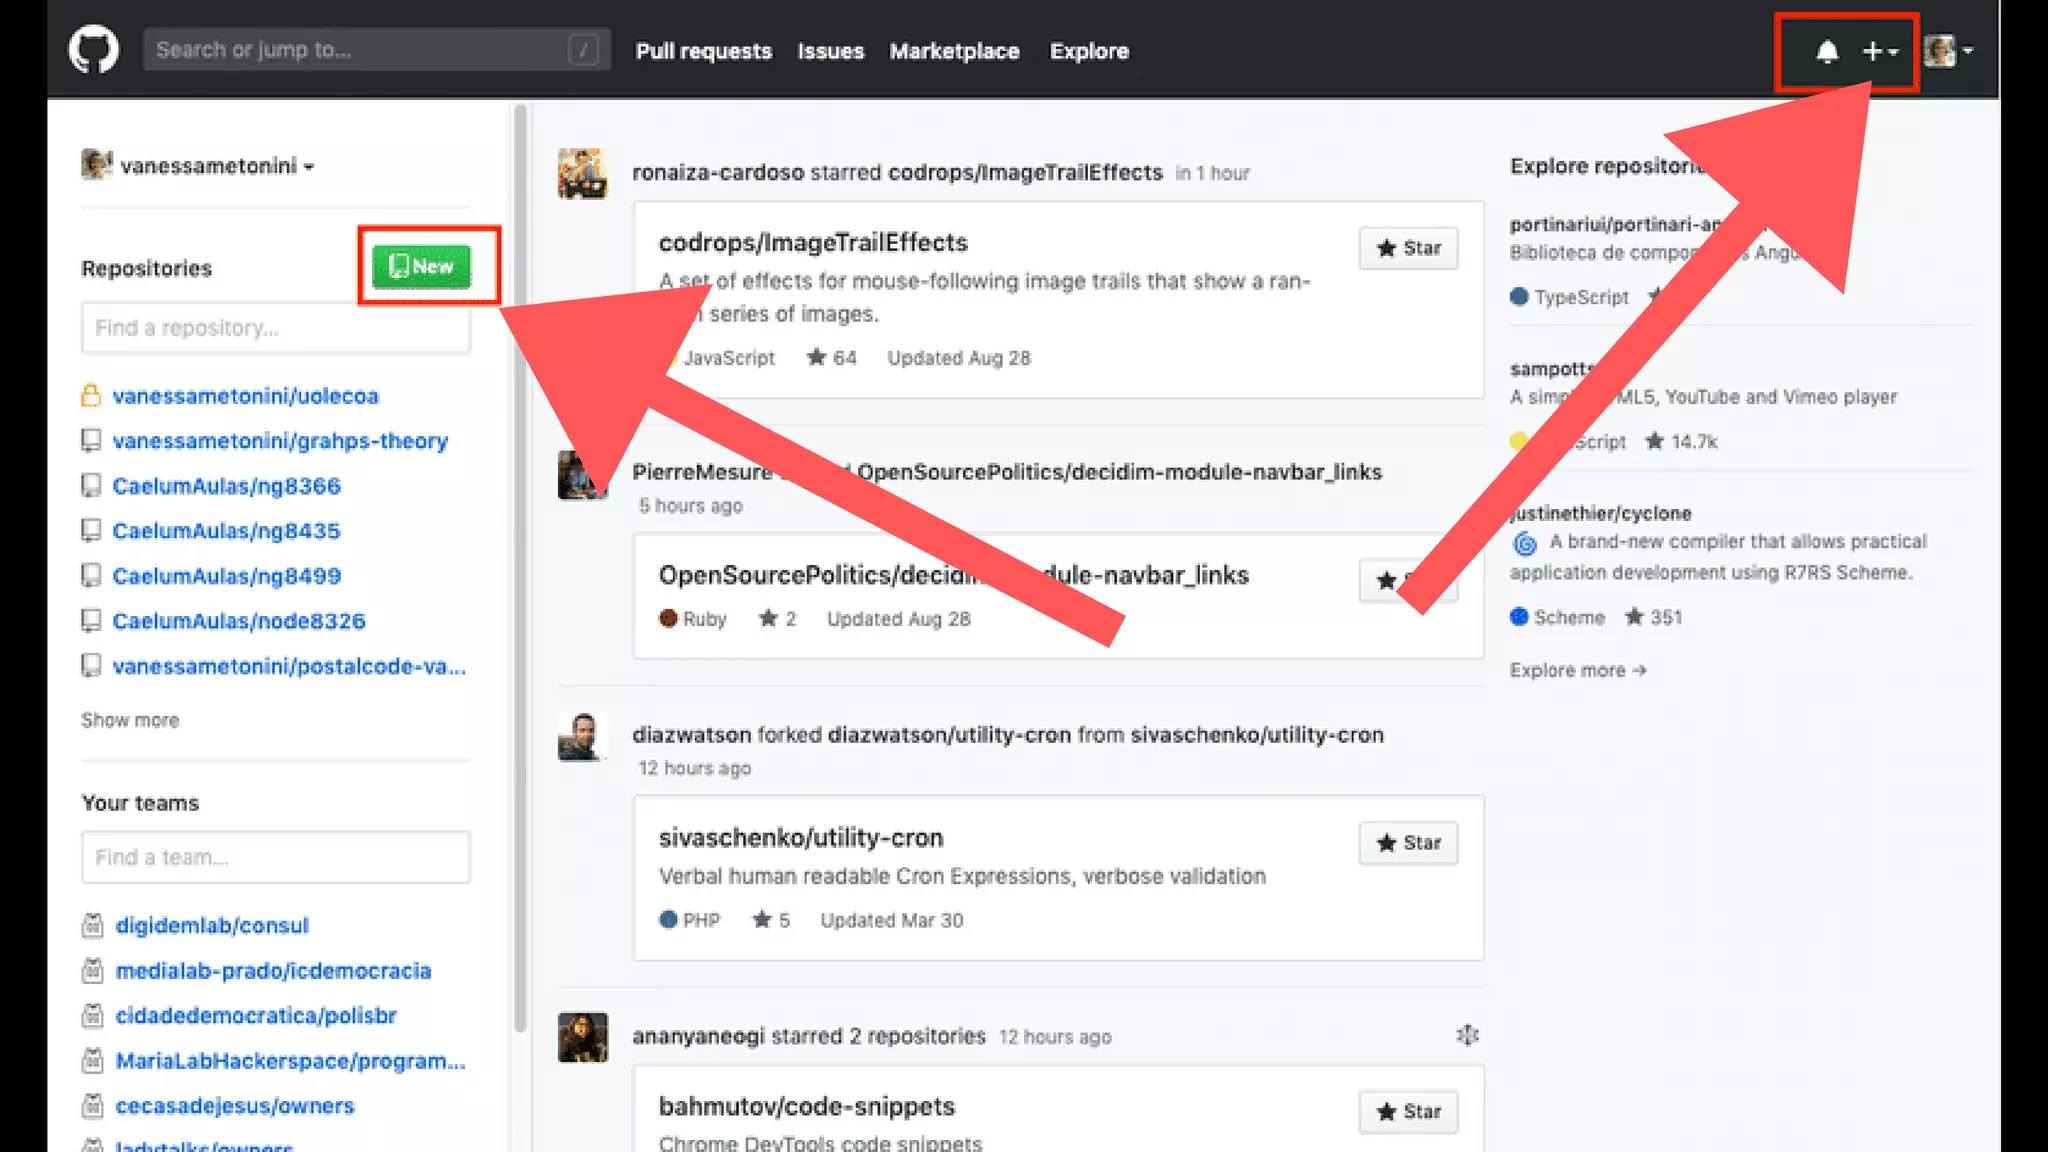
Task: Focus the Find a repository field
Action: [275, 328]
